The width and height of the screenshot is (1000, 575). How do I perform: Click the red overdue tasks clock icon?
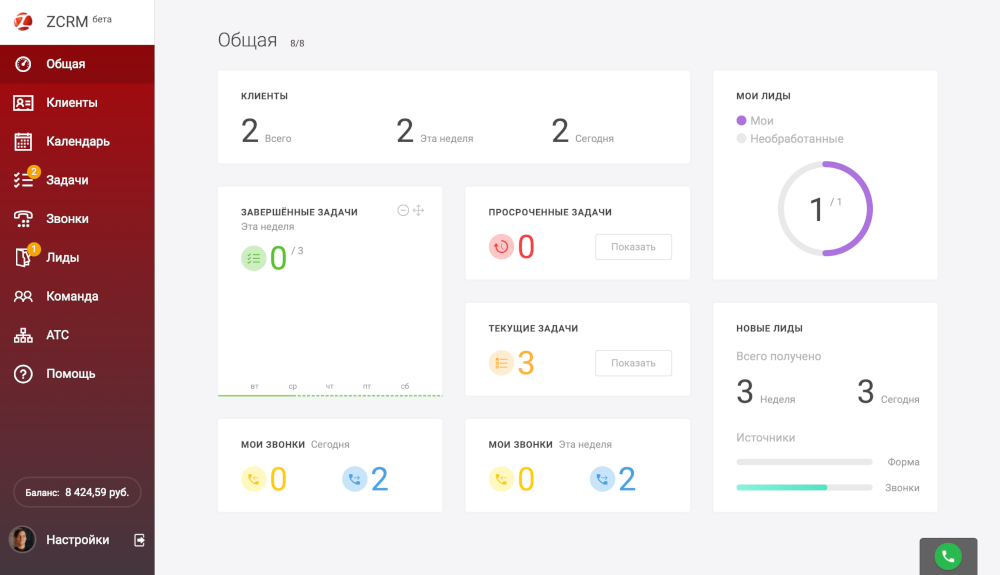click(x=501, y=247)
